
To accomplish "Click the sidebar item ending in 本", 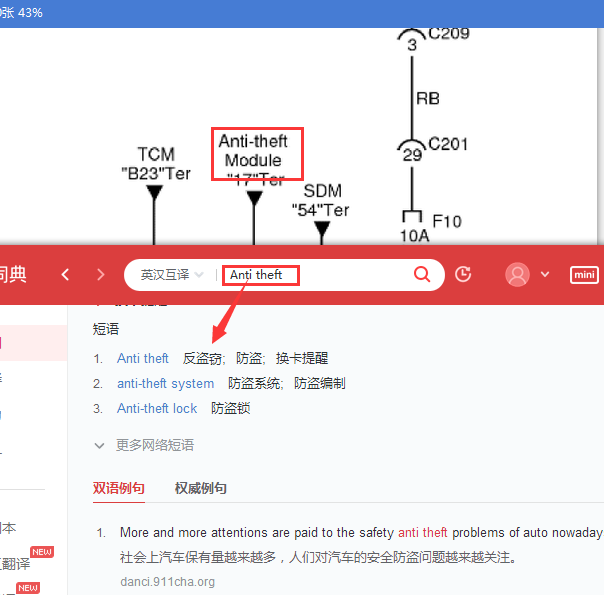I will [x=8, y=528].
